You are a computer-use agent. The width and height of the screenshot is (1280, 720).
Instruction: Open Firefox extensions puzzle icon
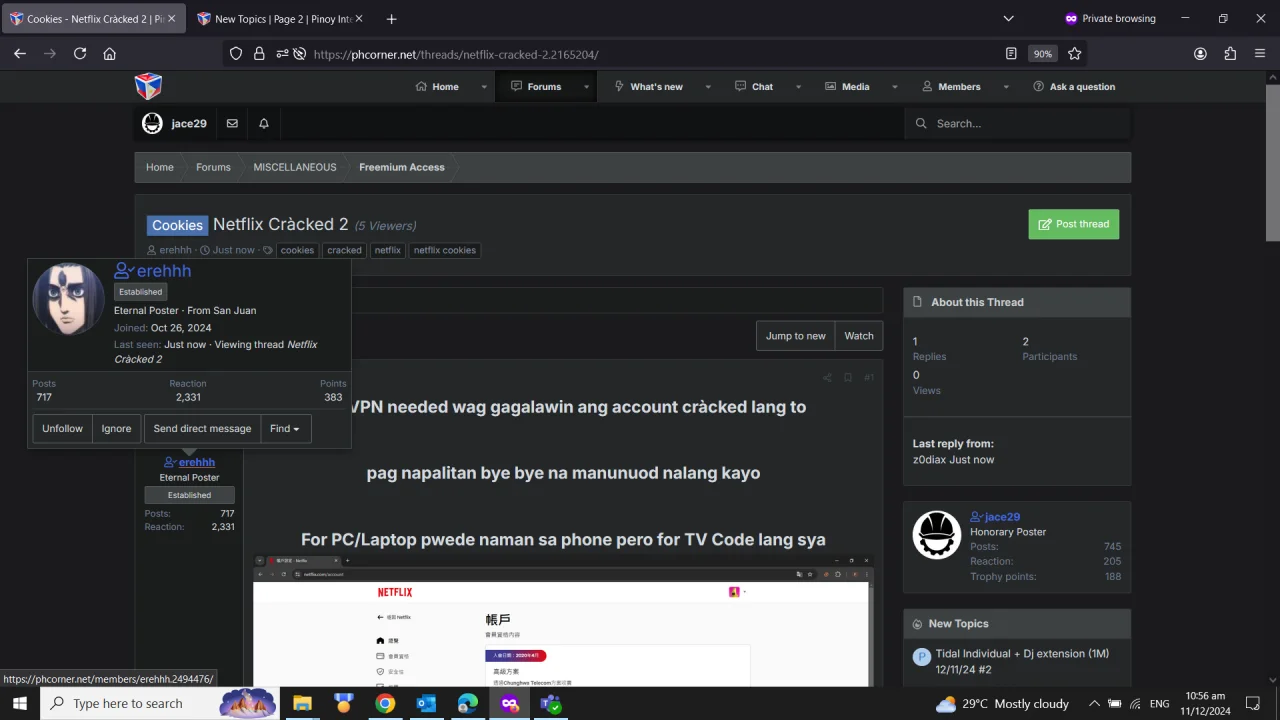point(1230,54)
